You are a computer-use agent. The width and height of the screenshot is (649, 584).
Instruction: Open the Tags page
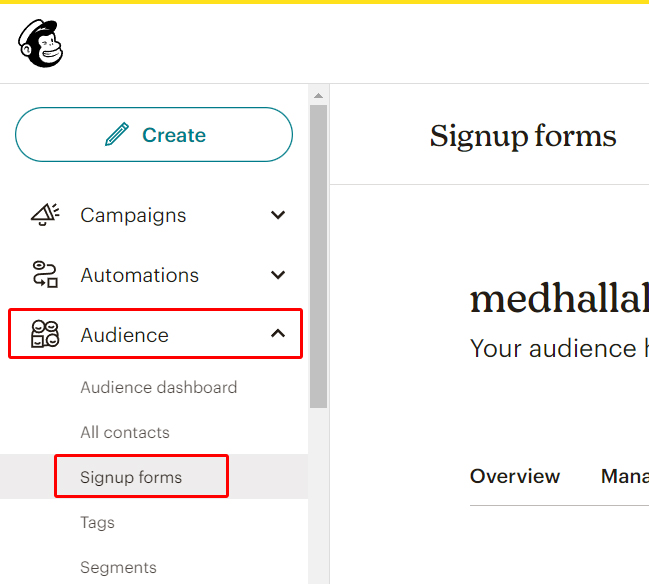[97, 522]
